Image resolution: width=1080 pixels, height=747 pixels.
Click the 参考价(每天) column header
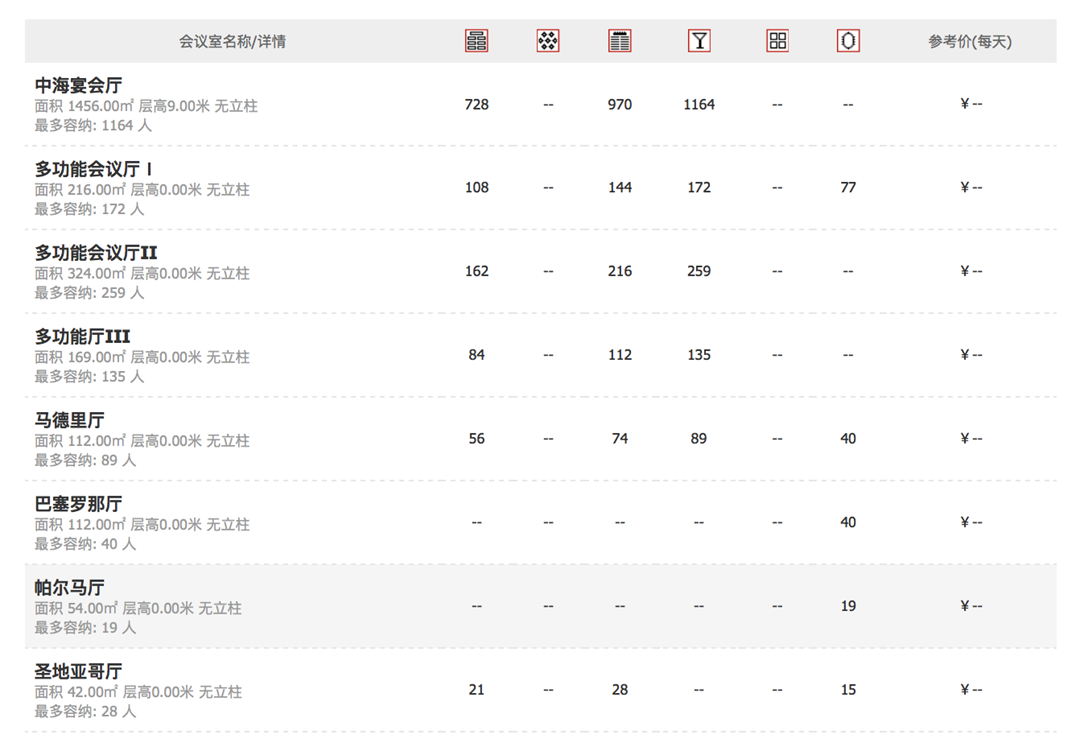(x=970, y=42)
